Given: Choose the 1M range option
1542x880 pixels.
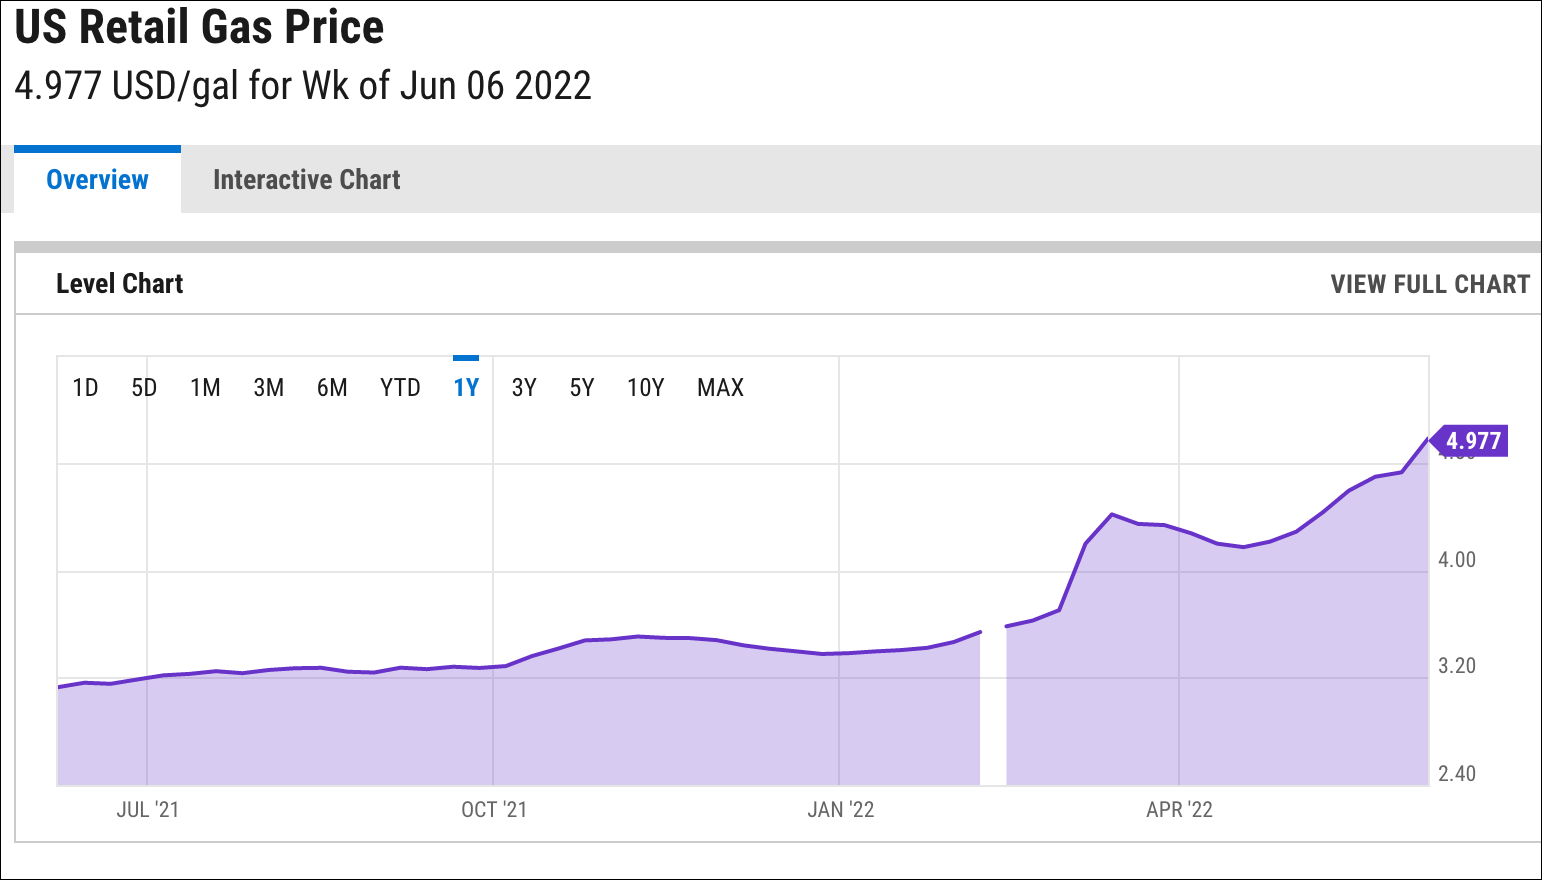Looking at the screenshot, I should 205,388.
